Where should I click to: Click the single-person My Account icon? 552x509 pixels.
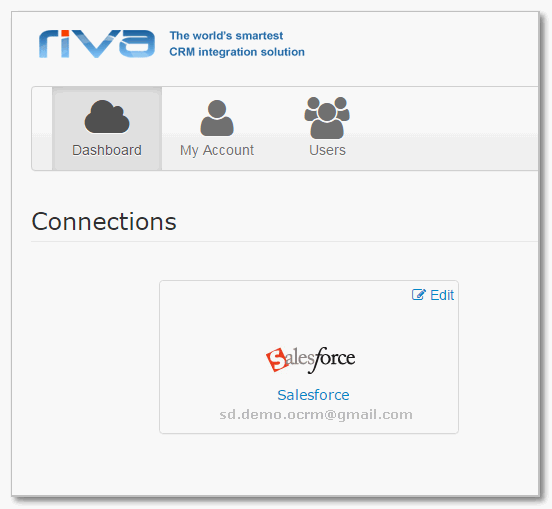217,118
